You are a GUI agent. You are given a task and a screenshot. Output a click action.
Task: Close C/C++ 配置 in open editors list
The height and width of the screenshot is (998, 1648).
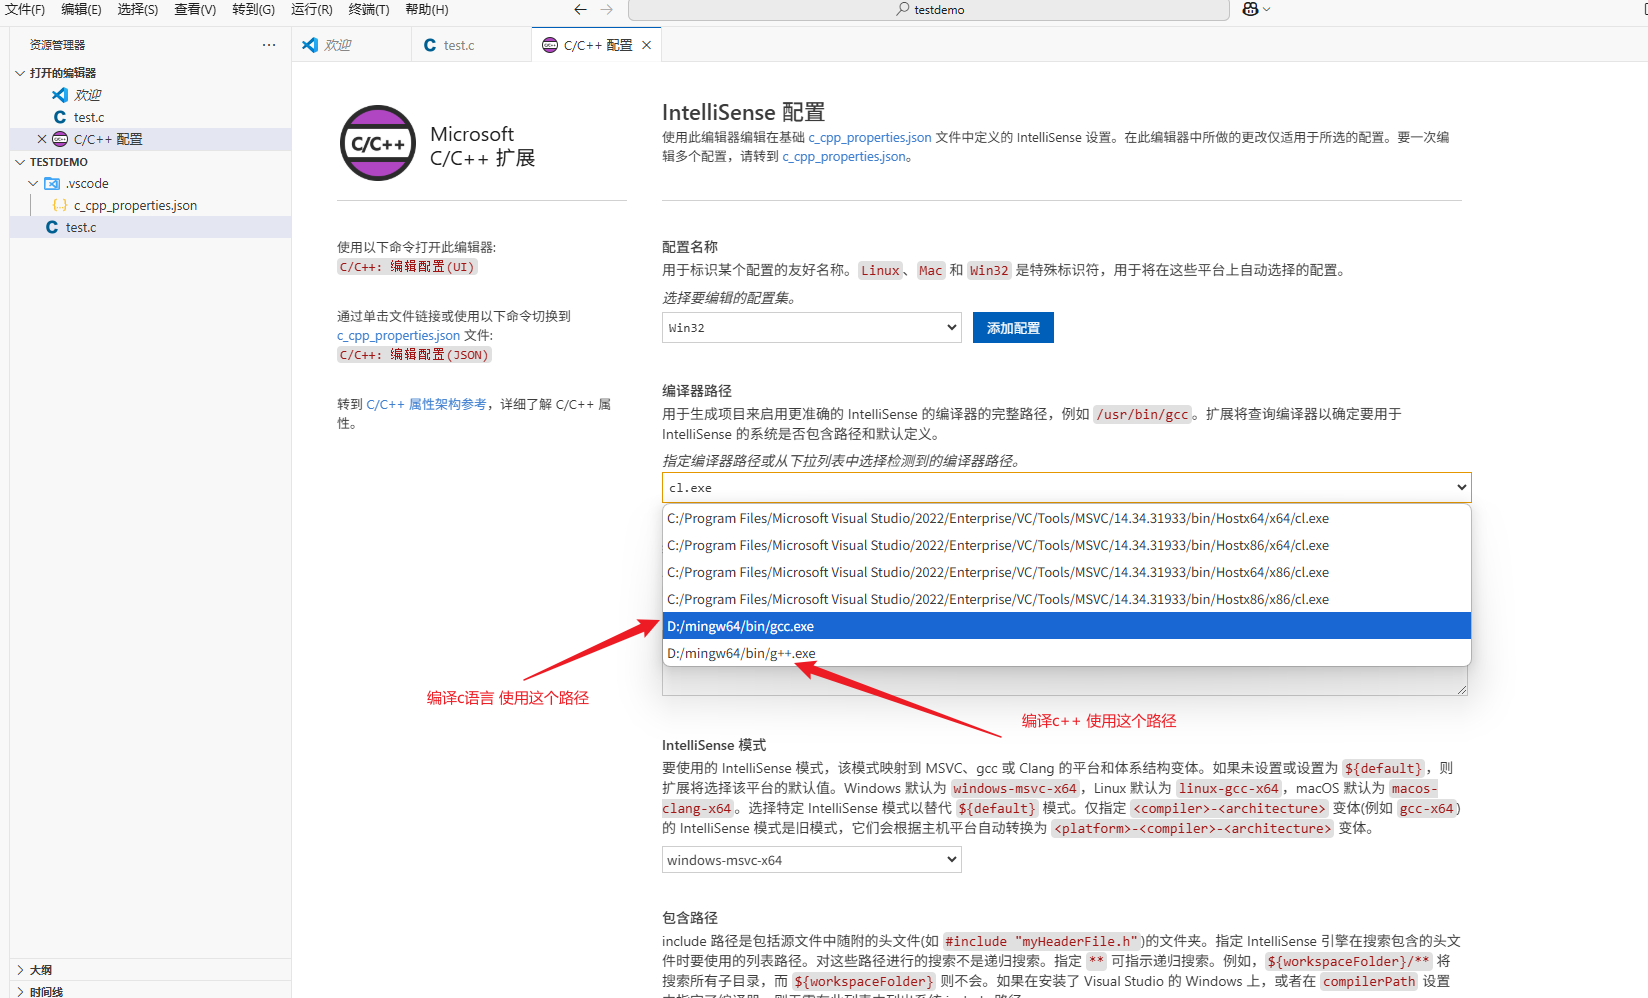[x=42, y=139]
